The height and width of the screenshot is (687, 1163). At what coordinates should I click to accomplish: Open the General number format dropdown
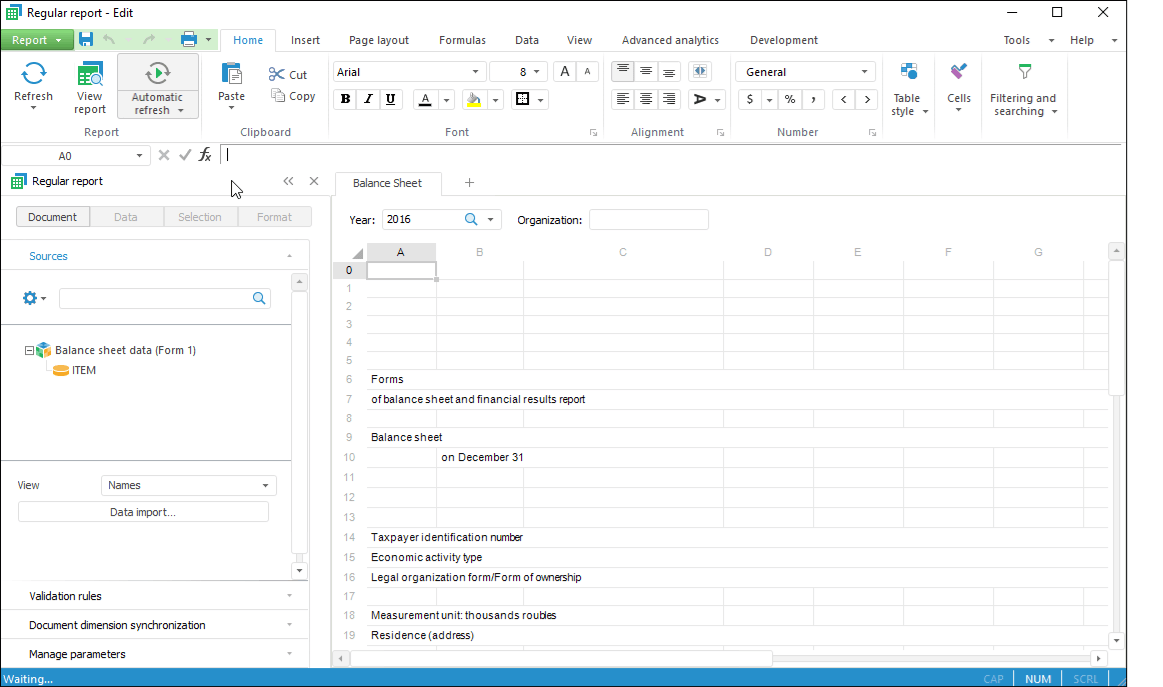(864, 72)
